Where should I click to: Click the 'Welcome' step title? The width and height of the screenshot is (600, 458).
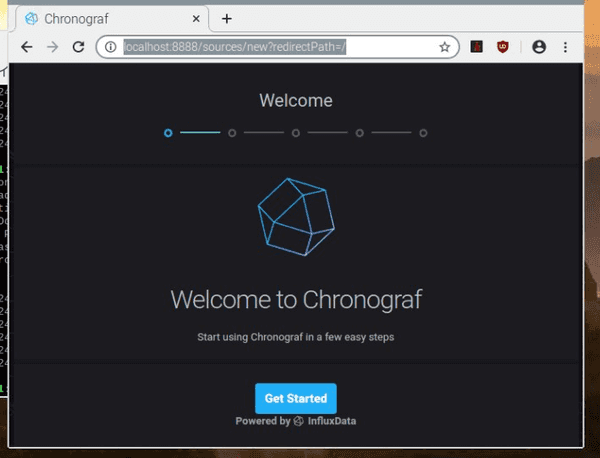point(296,101)
